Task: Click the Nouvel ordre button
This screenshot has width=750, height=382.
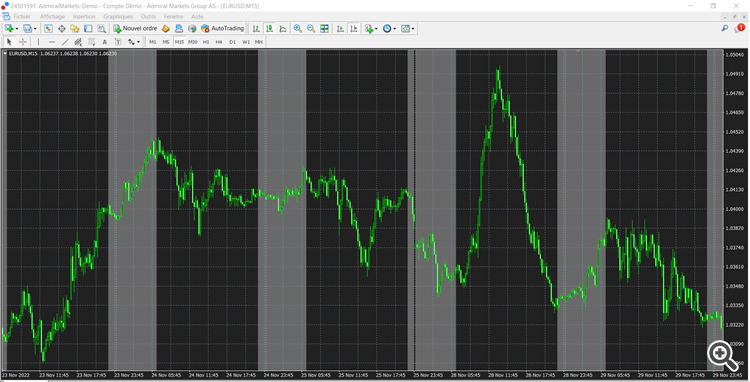Action: [x=135, y=29]
